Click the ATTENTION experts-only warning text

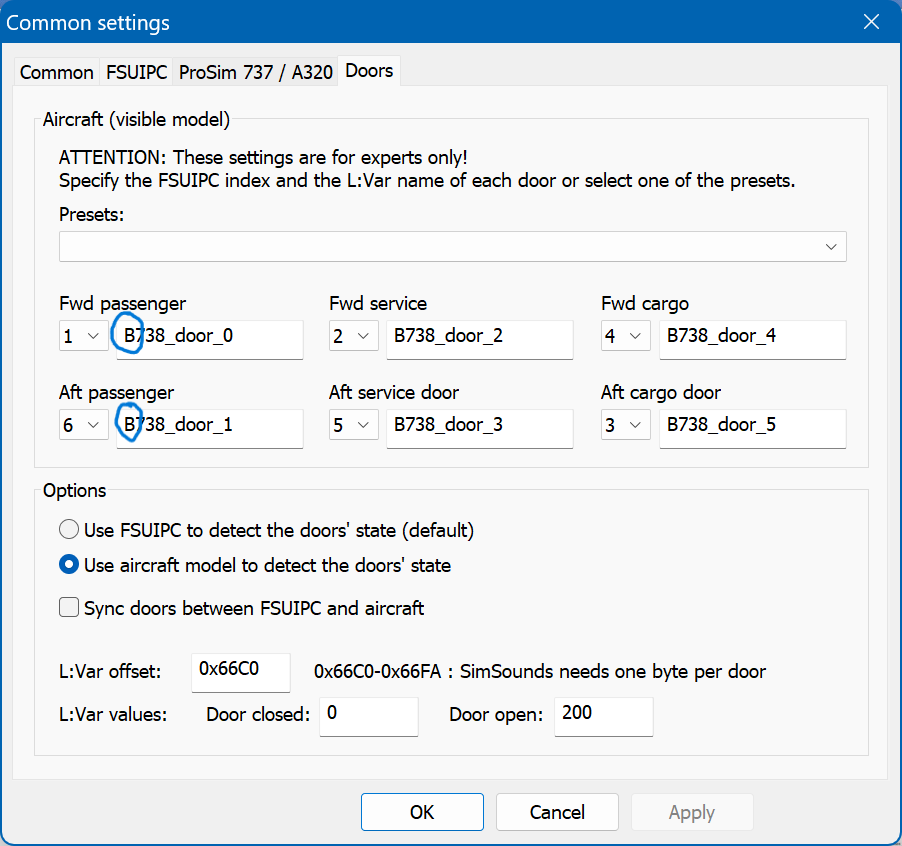click(x=263, y=158)
